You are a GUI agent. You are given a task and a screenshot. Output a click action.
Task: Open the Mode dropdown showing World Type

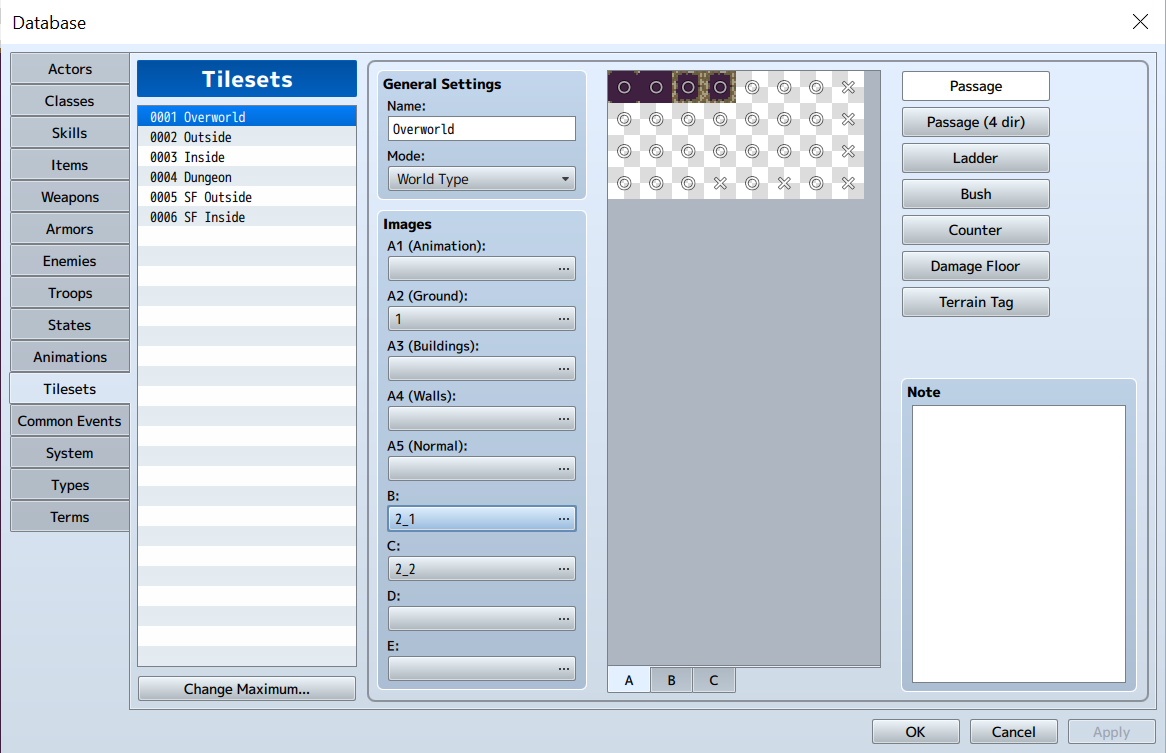(x=481, y=178)
